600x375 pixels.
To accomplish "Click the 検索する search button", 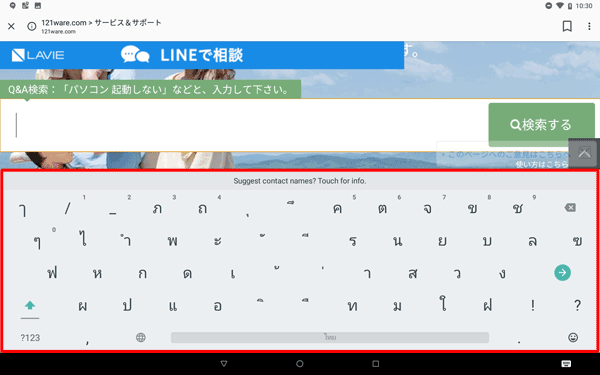I will (541, 124).
